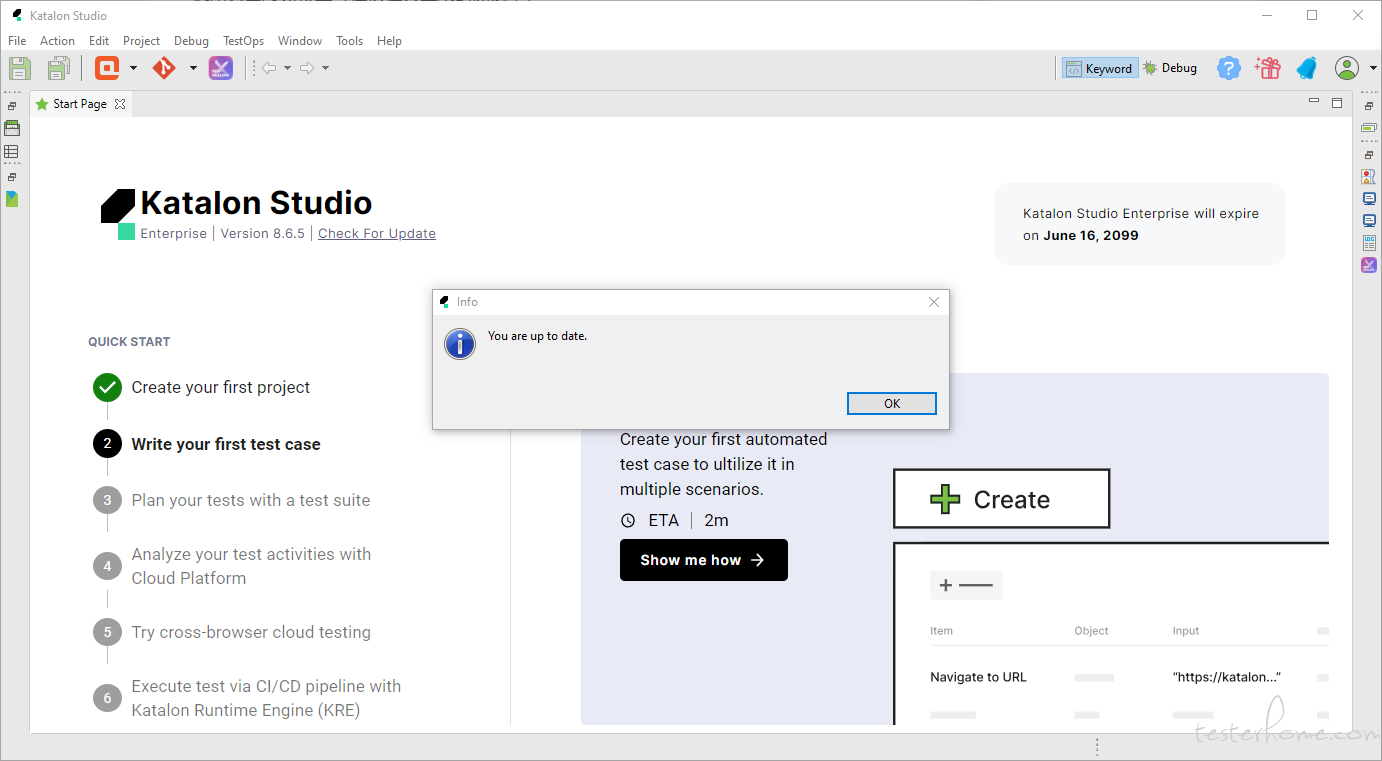Click the green Katalon icon in left sidebar
Screen dimensions: 1382x761
[12, 199]
